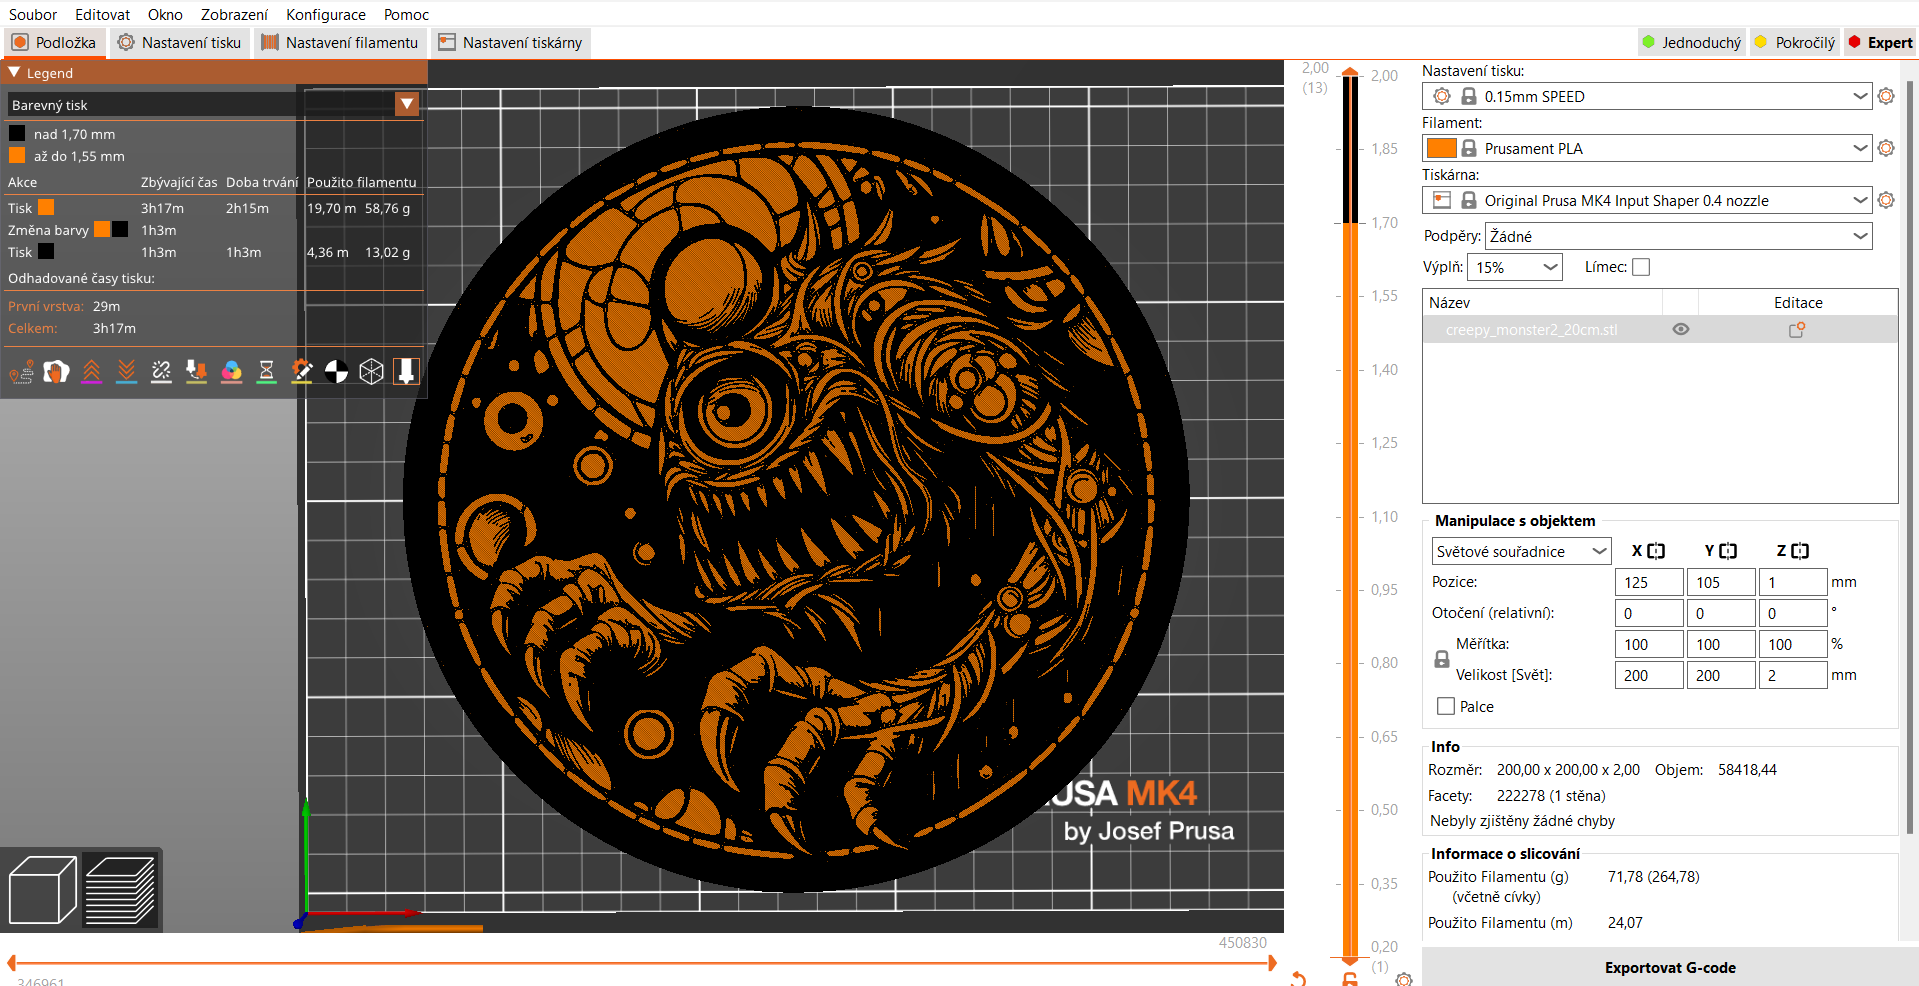Open the Tiskárna printer preset dropdown
Screen dimensions: 1919x986
click(1646, 200)
